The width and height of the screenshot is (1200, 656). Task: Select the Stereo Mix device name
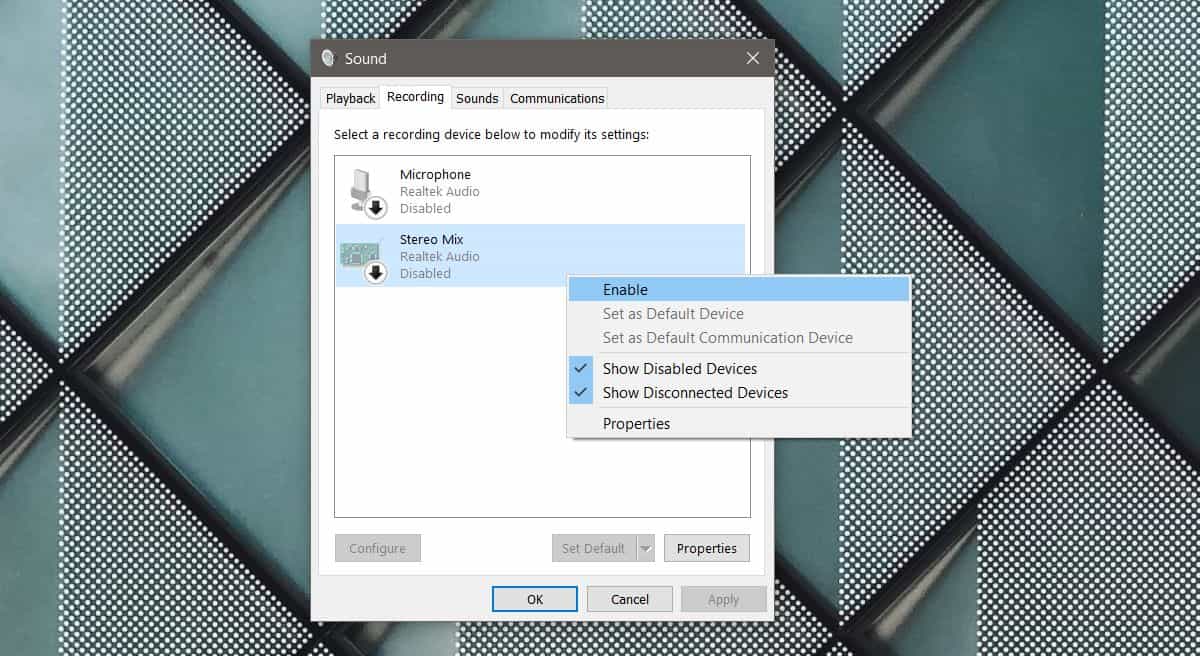point(432,240)
